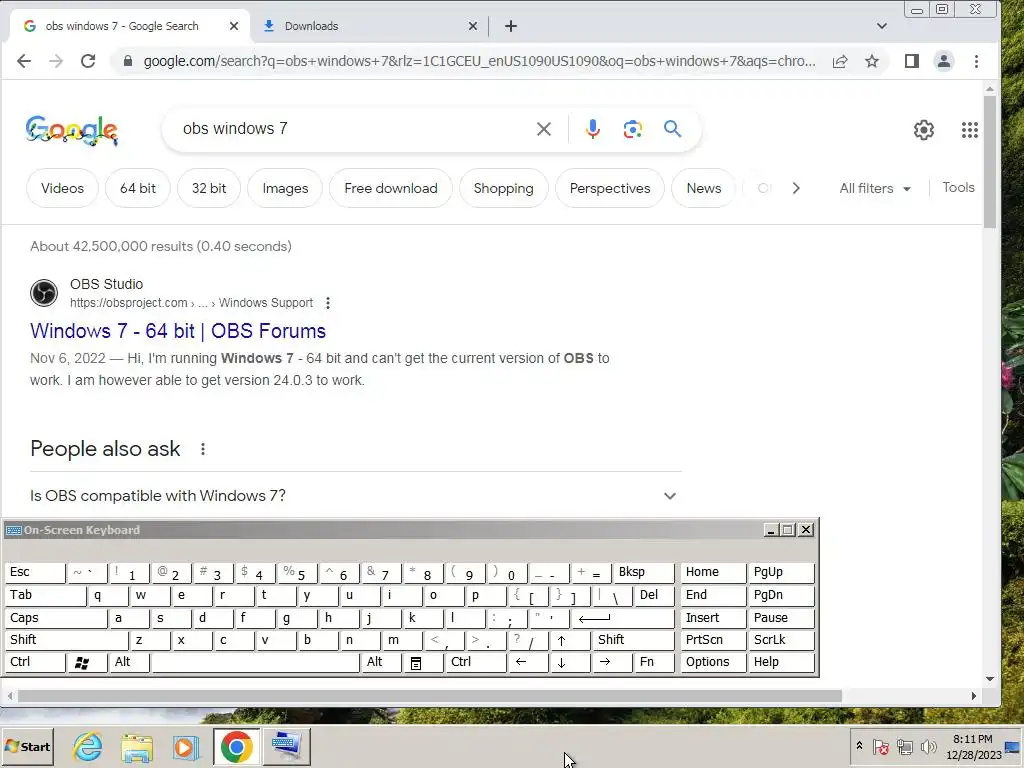Click the Chrome taskbar icon
1024x768 pixels.
[236, 746]
